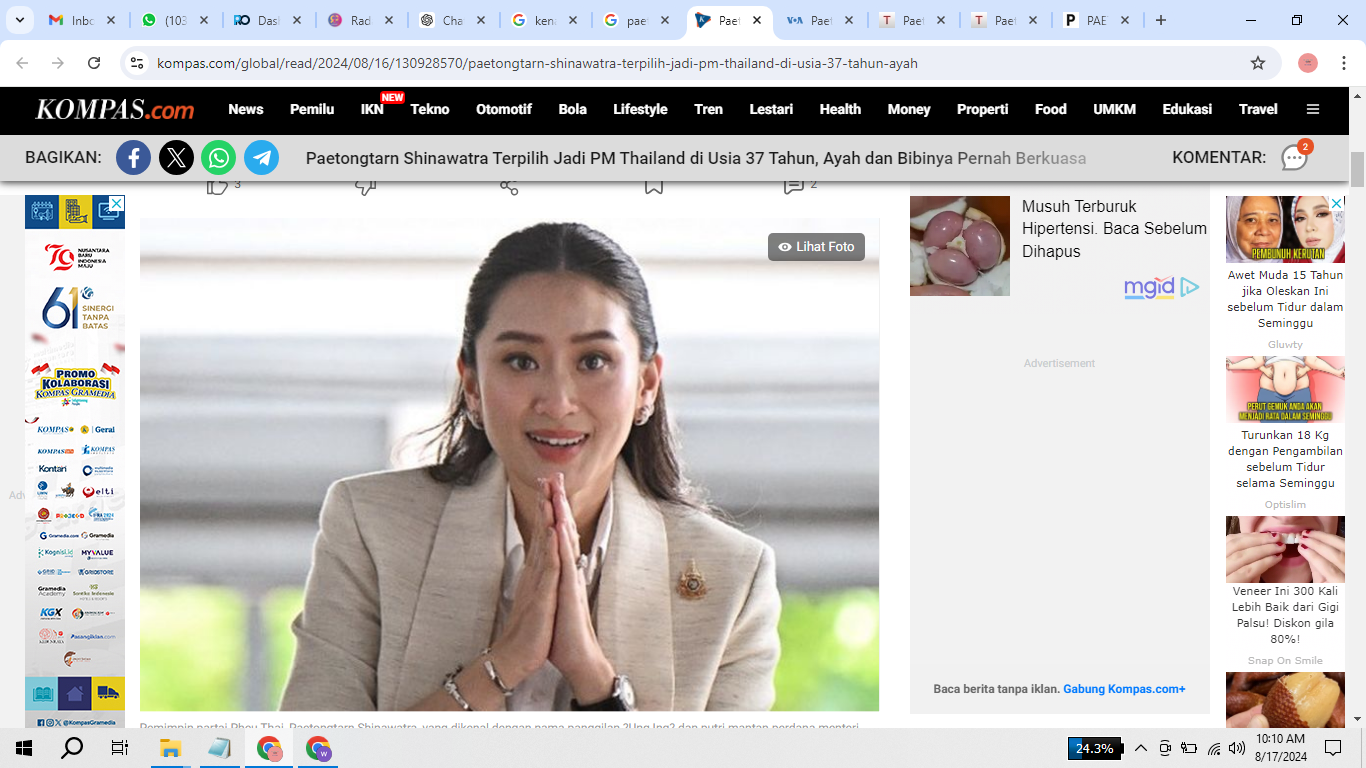Open Windows taskbar search
Screen dimensions: 1366x768
click(x=72, y=748)
